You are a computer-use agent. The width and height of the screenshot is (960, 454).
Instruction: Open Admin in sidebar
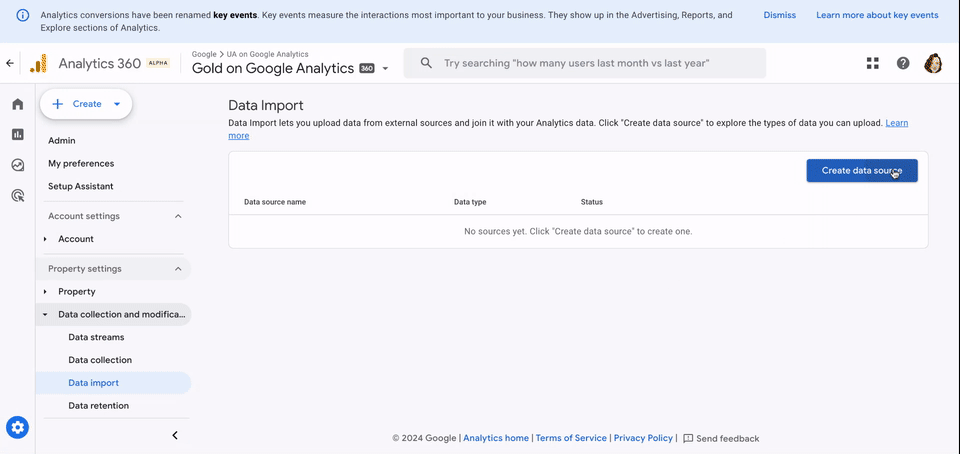click(x=62, y=141)
